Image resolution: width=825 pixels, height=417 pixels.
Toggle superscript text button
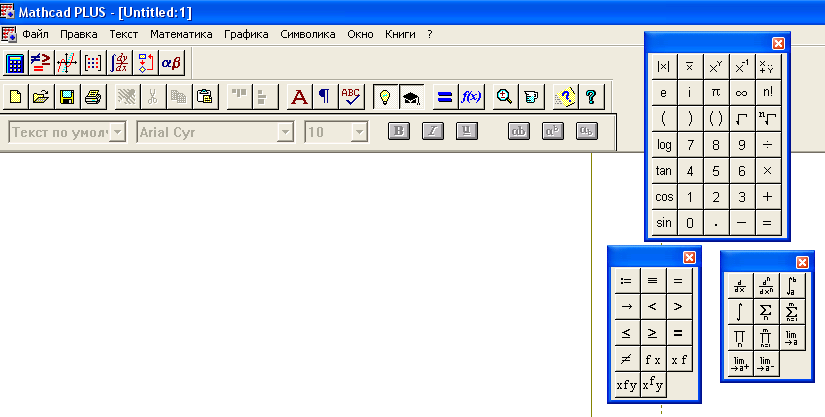click(x=552, y=131)
